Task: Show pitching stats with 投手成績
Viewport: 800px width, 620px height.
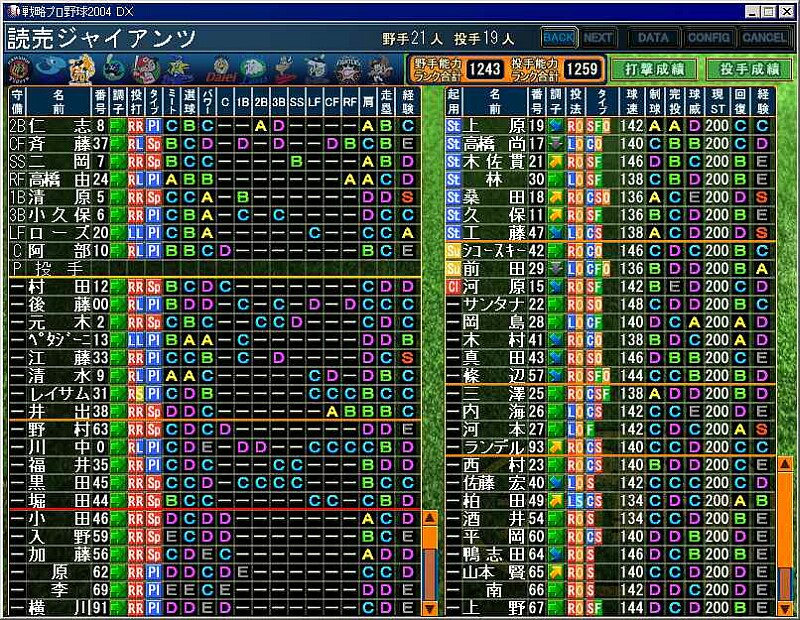Action: click(x=749, y=69)
